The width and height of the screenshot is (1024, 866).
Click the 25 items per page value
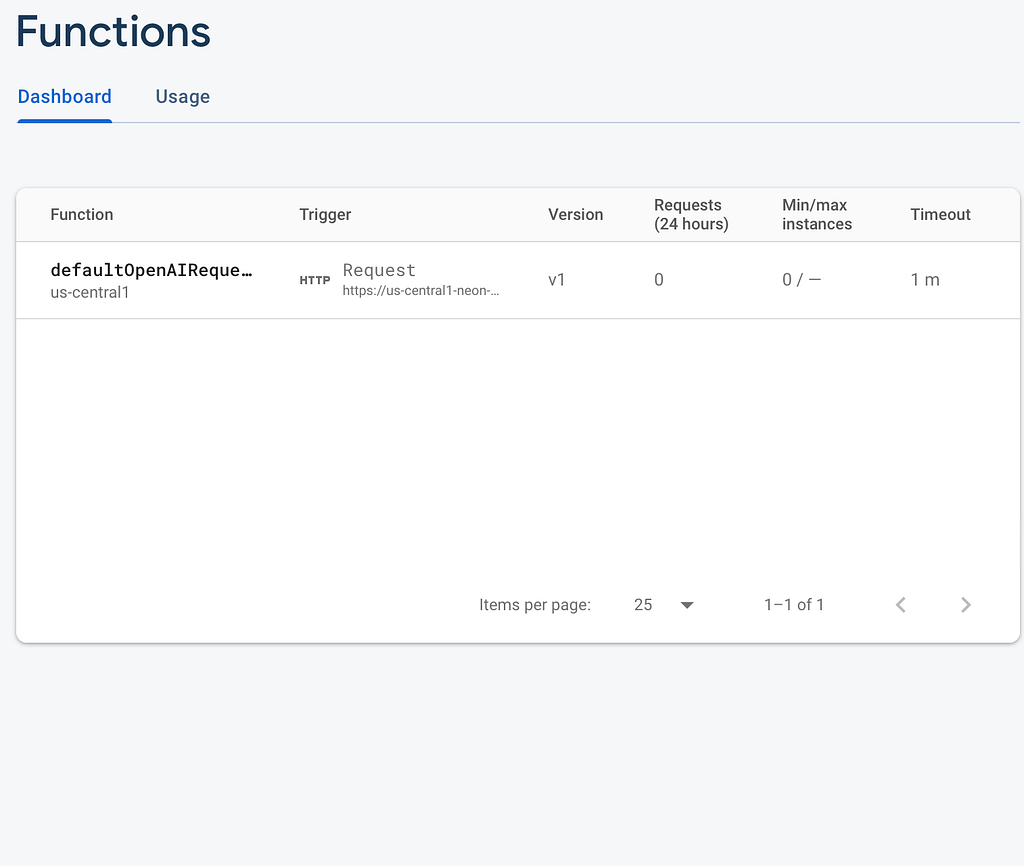(643, 605)
